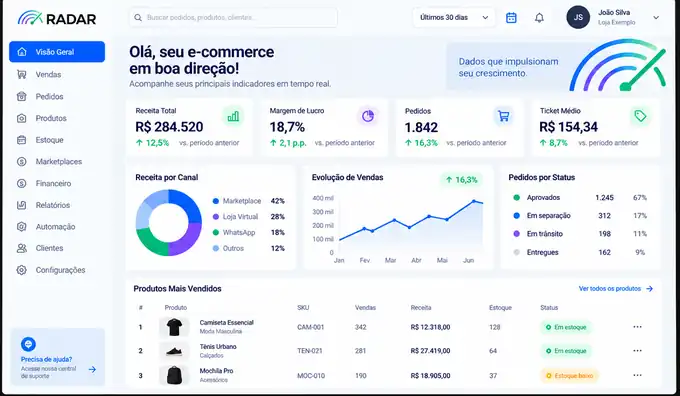Open more options for Tênis Urbano row
The image size is (680, 396).
(x=637, y=350)
